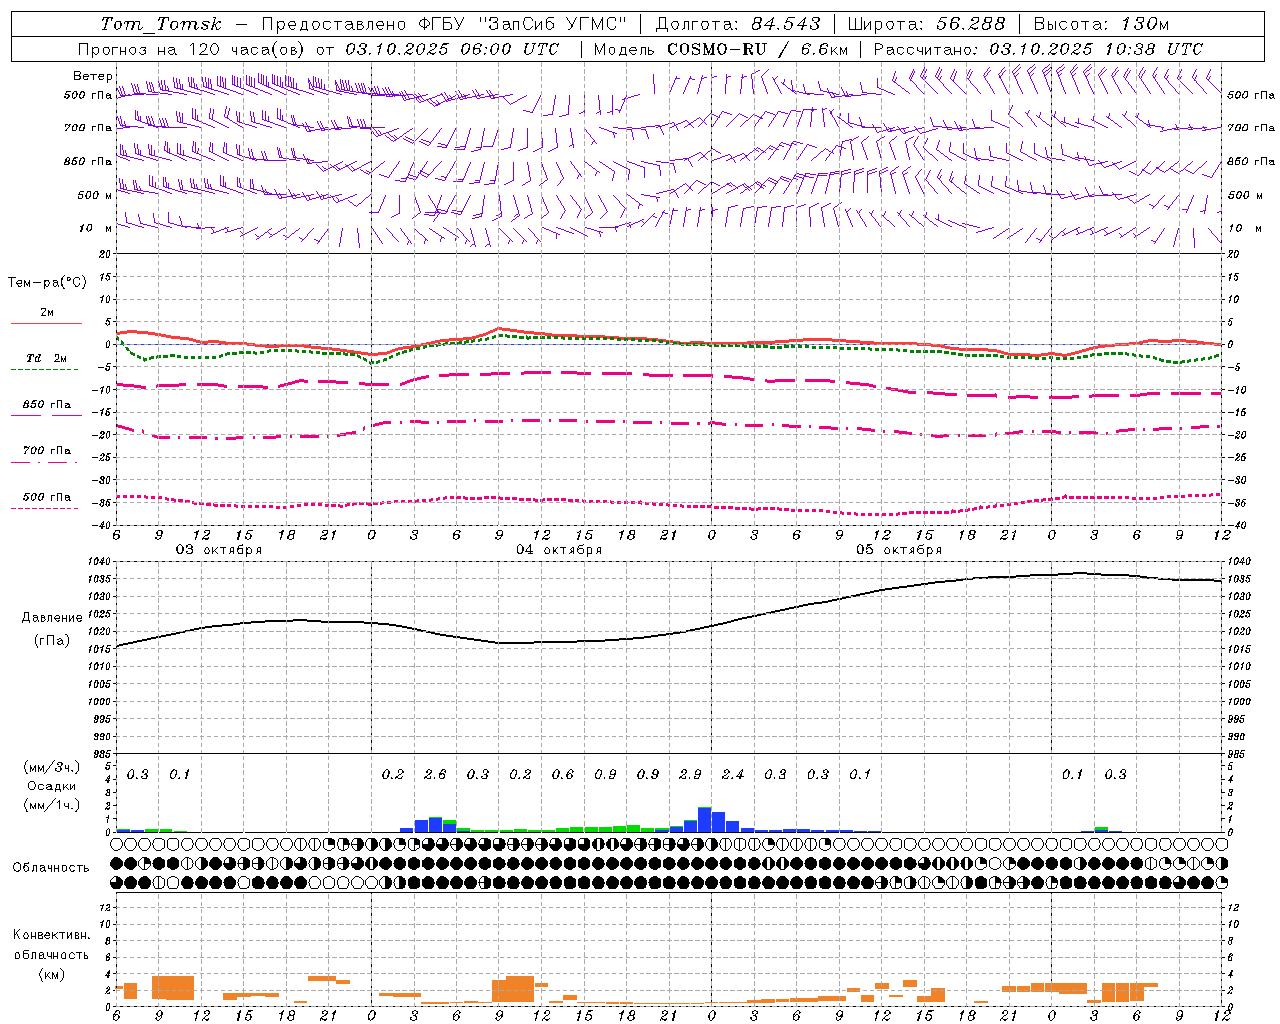
Task: Click the Конвективн. облачность (км) label
Action: click(x=51, y=954)
